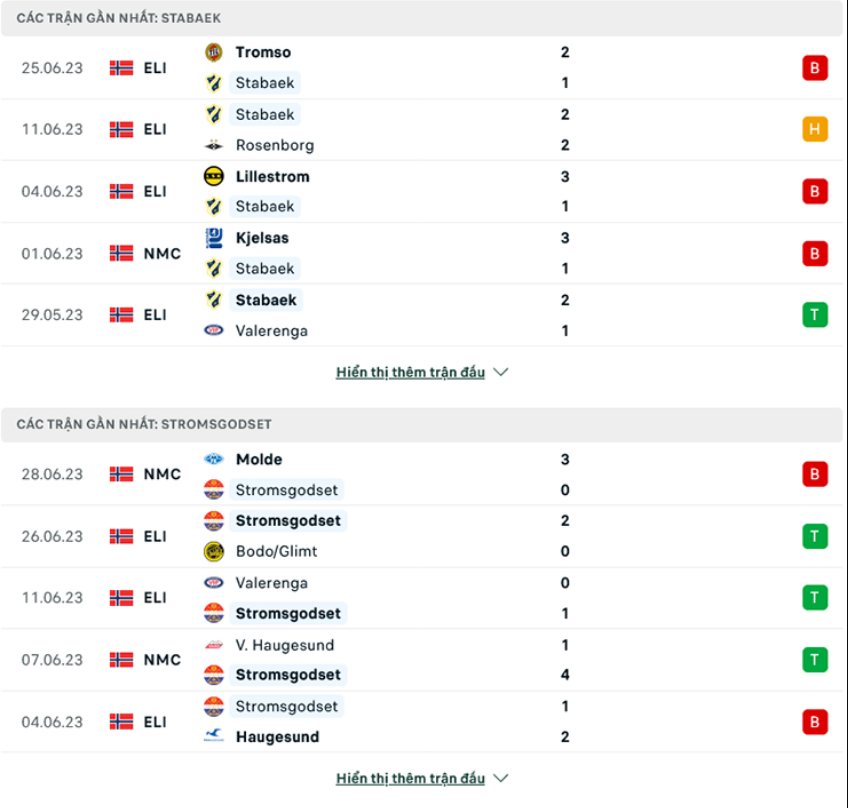Click the Bodo/Glimt club badge
This screenshot has height=808, width=848.
214,551
